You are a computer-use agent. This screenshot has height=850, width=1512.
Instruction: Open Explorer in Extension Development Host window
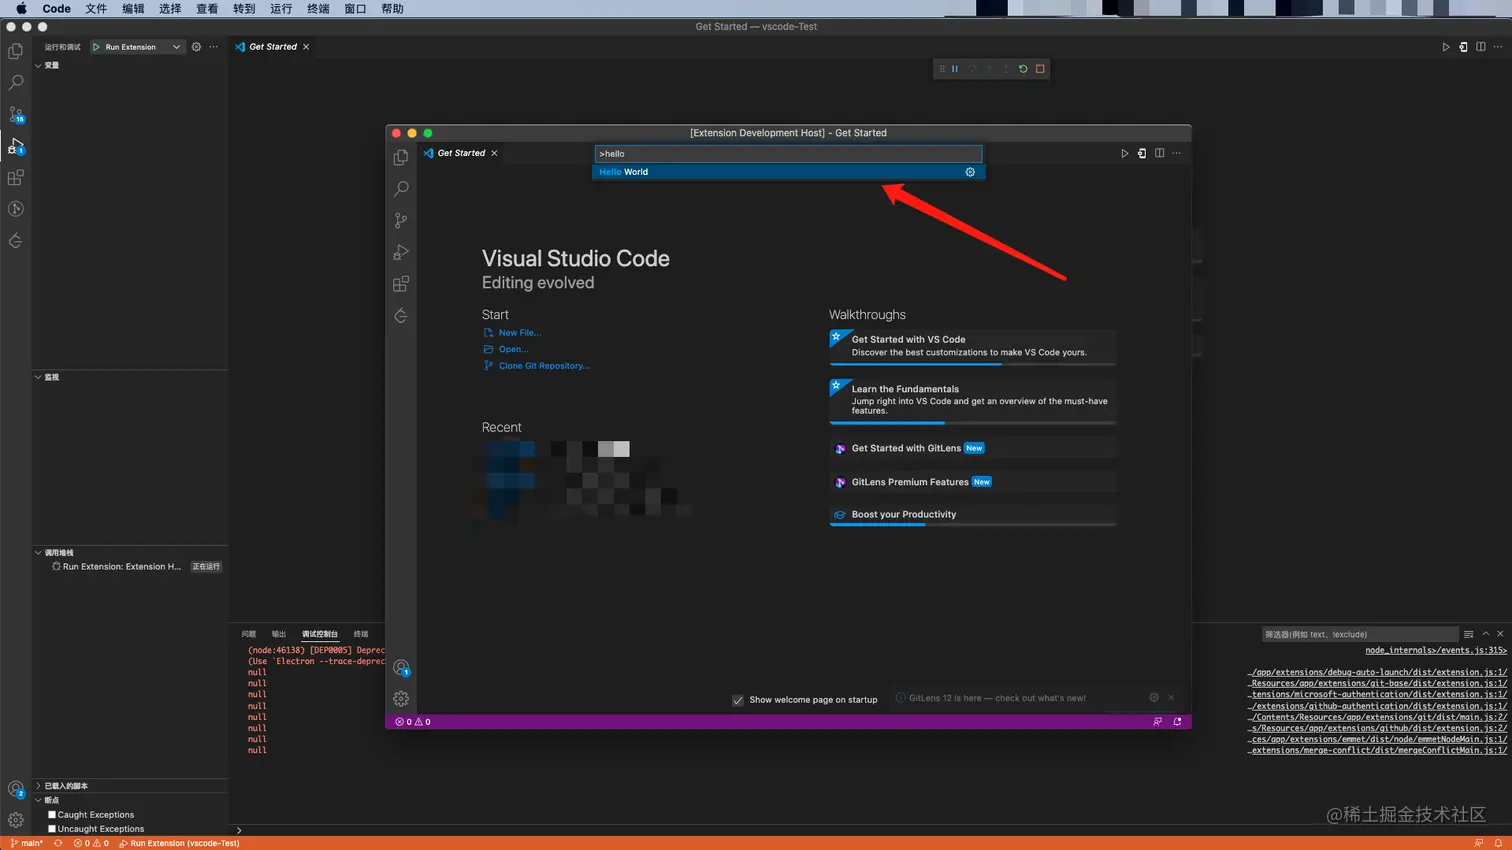point(401,158)
